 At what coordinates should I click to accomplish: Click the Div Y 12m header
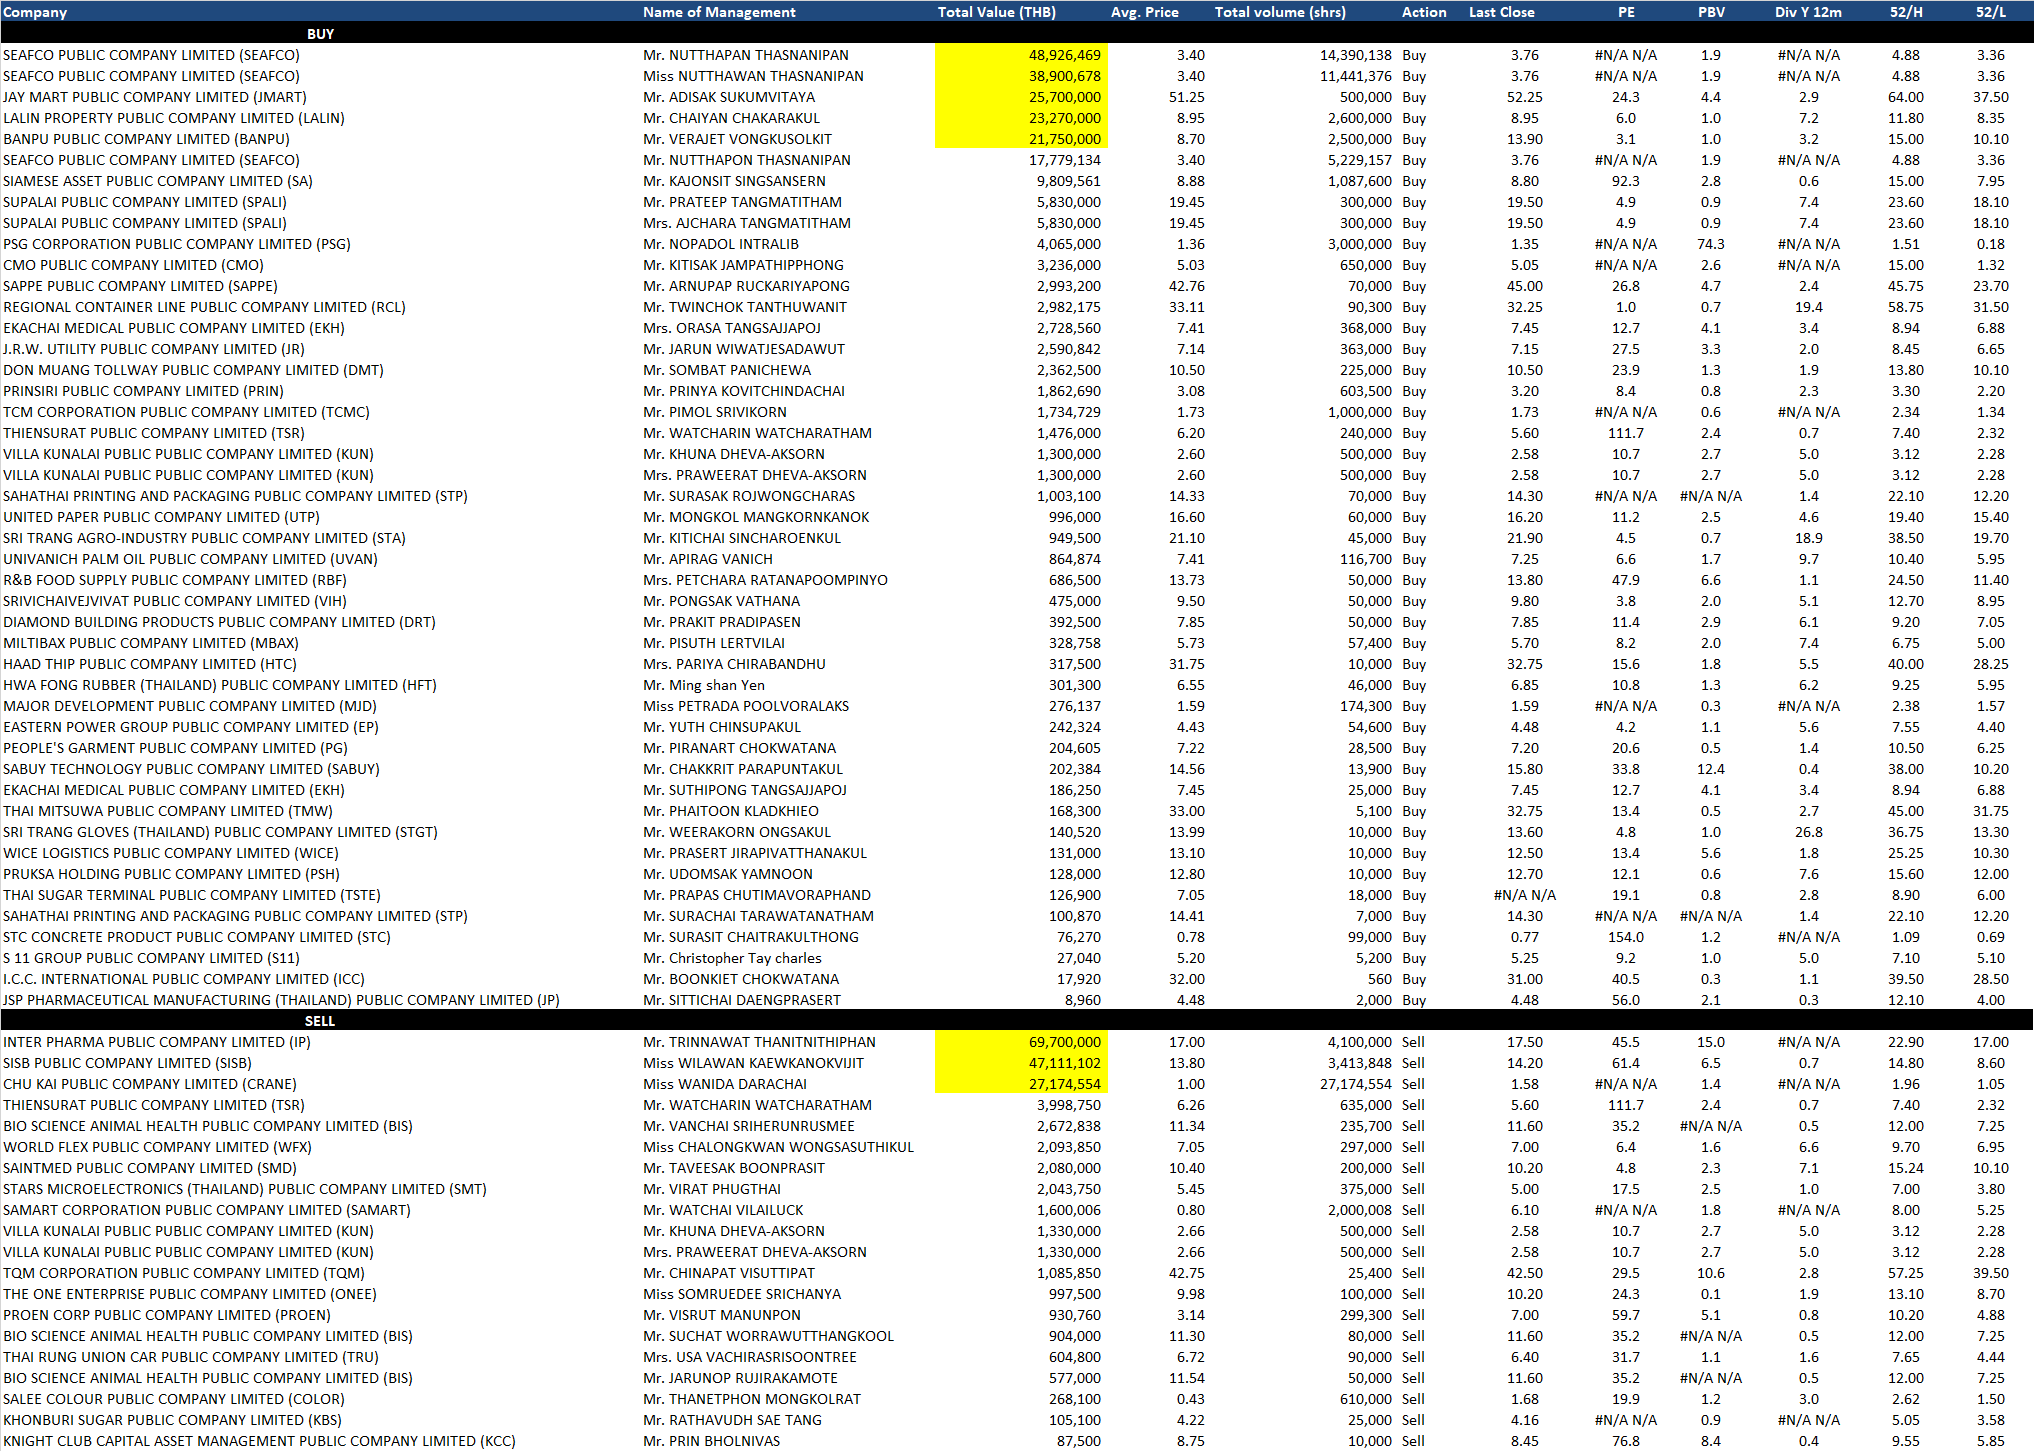1808,12
